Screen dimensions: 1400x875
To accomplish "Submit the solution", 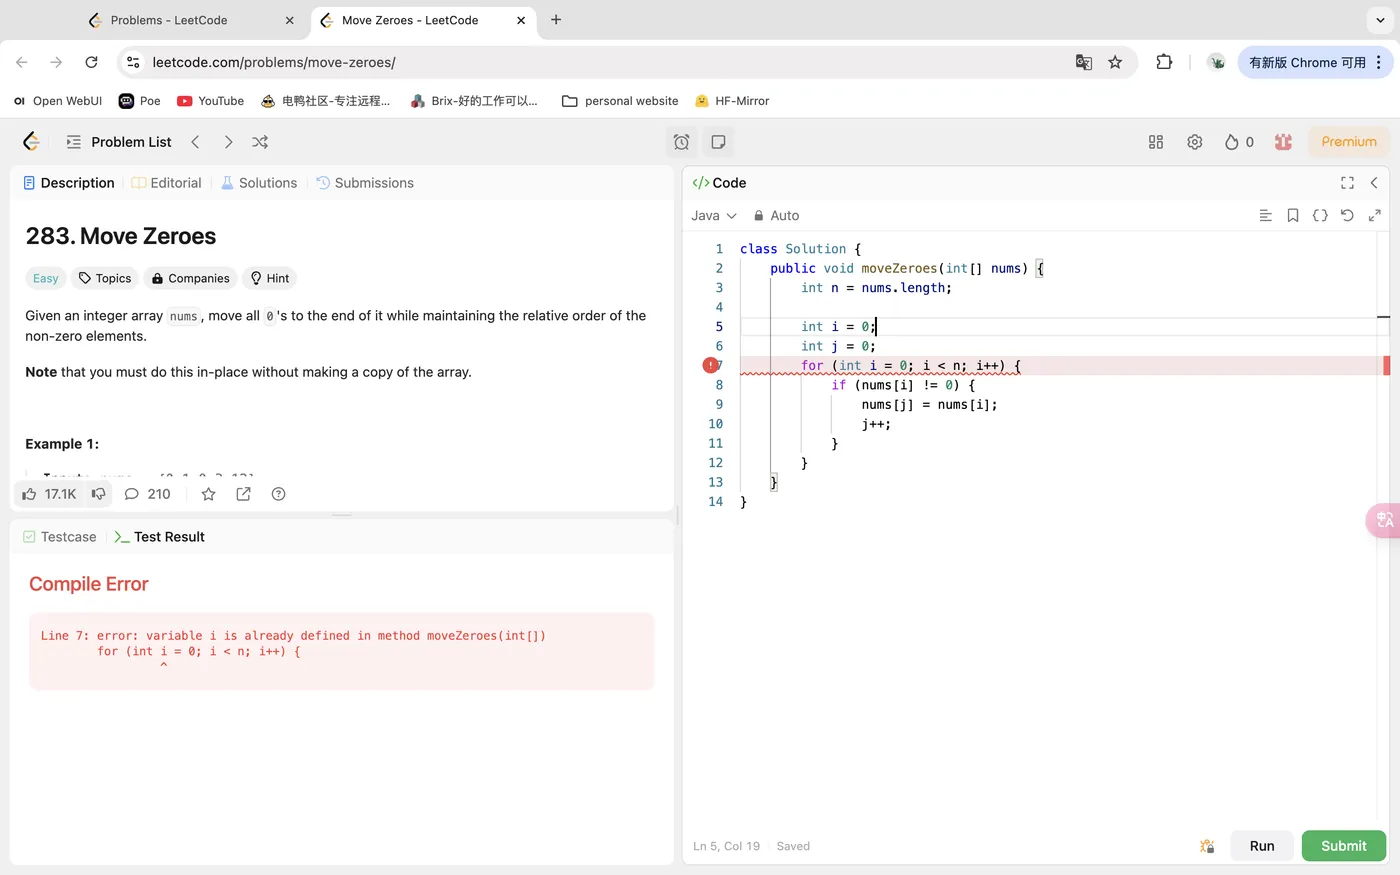I will point(1343,846).
